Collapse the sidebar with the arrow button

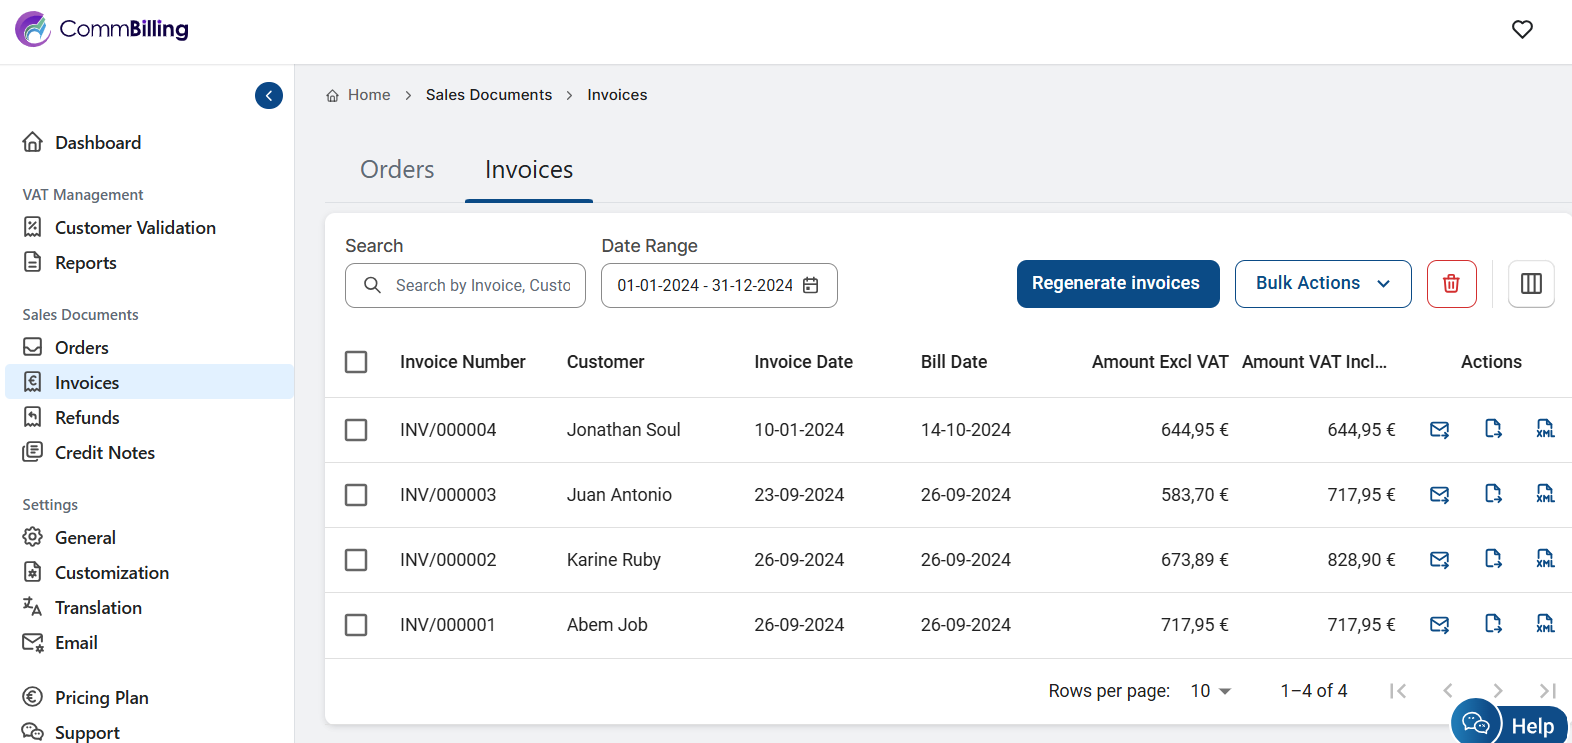tap(269, 95)
